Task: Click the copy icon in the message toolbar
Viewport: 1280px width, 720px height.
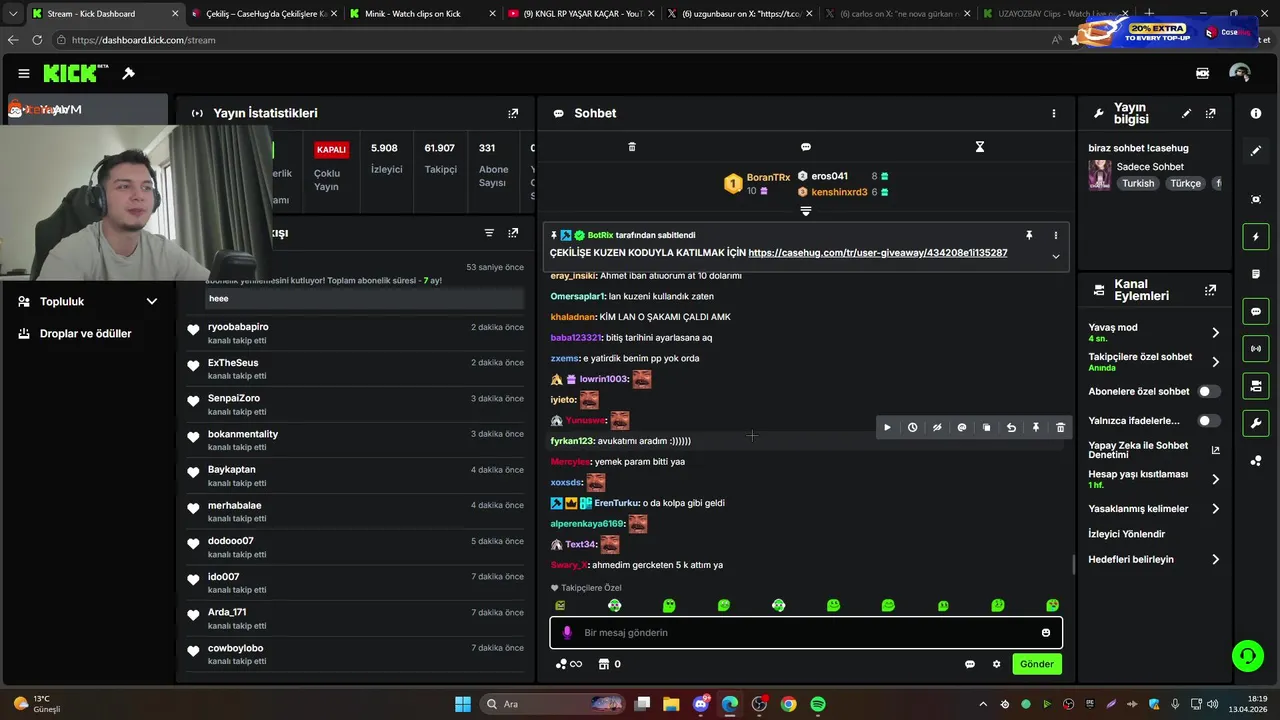Action: coord(987,428)
